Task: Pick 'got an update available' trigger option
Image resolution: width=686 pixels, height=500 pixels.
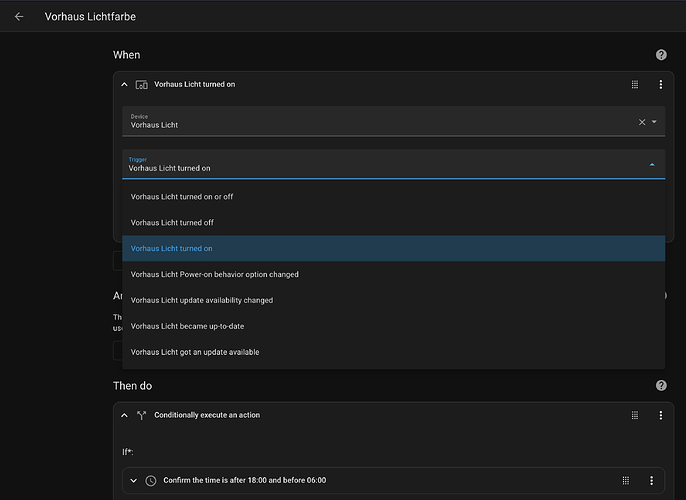Action: pos(195,352)
